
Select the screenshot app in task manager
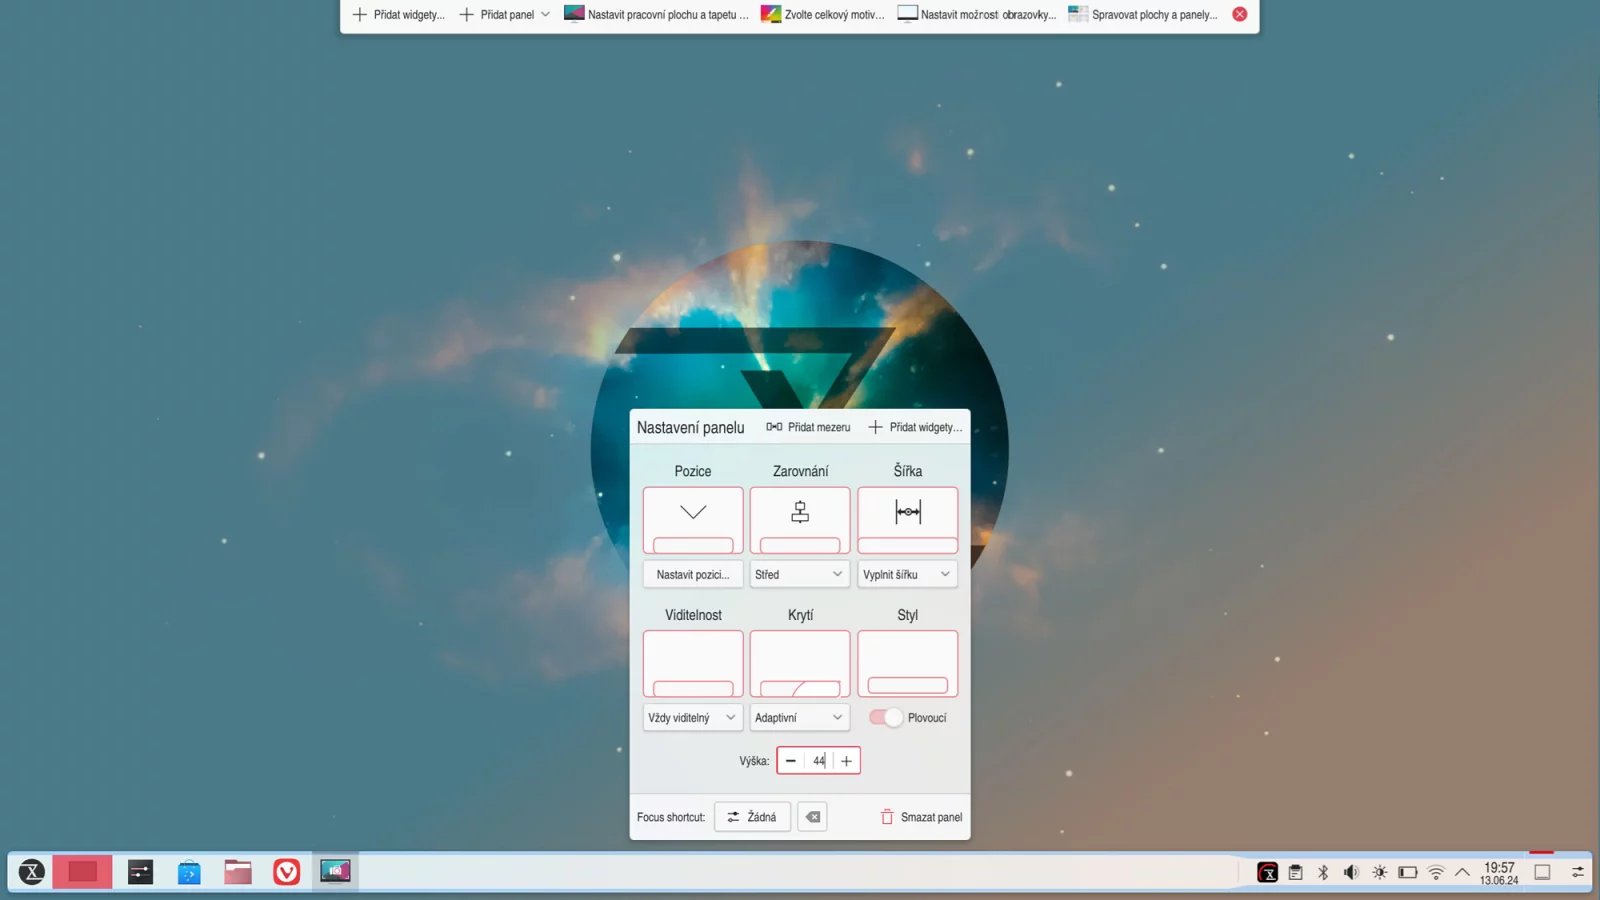[x=335, y=872]
